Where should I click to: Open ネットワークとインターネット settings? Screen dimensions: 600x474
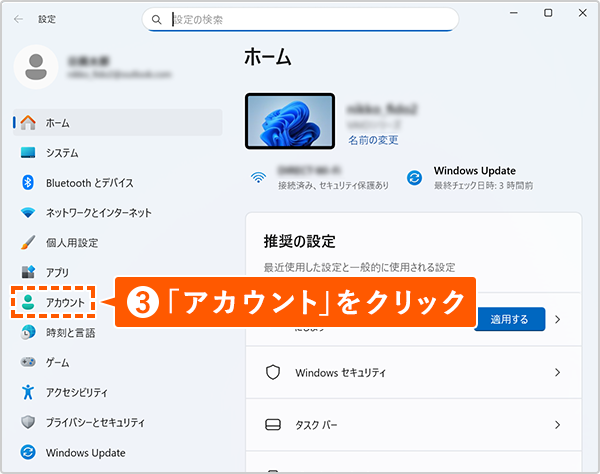98,213
